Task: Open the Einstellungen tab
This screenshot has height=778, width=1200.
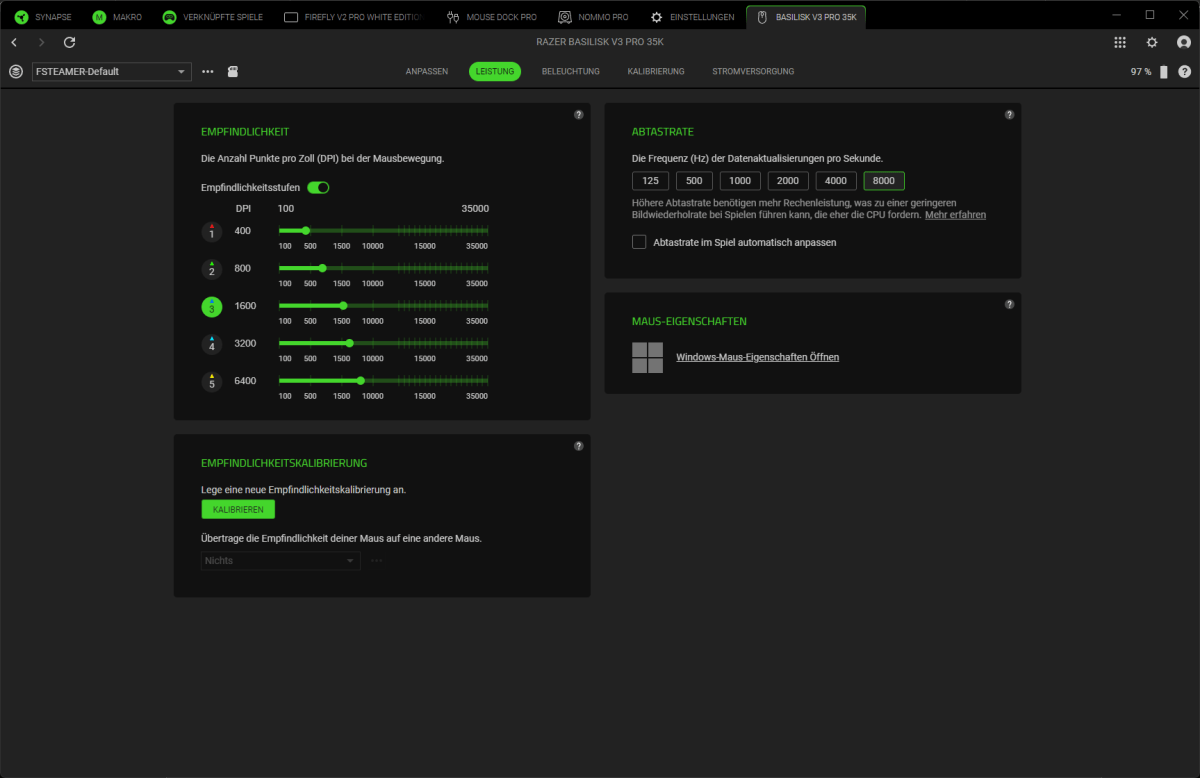Action: tap(691, 17)
